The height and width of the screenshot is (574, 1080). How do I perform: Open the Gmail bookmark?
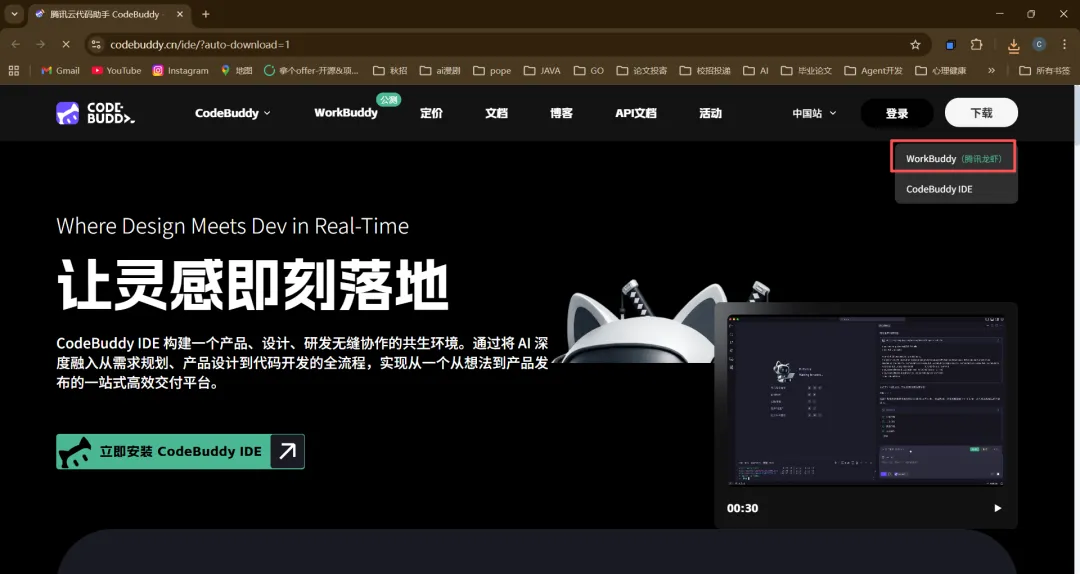click(x=61, y=70)
